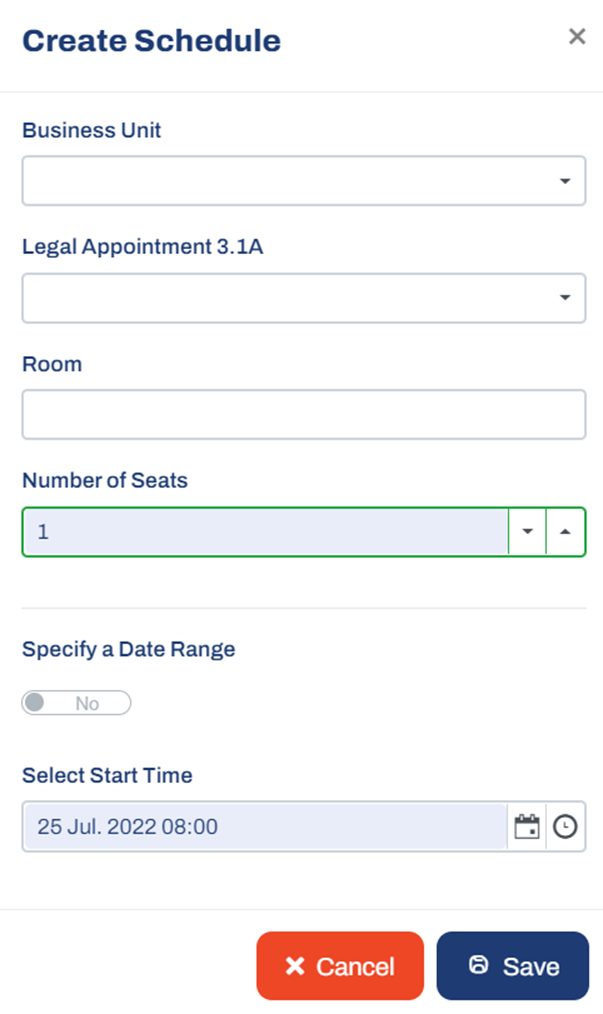Click the Specify a Date Range label

(129, 649)
